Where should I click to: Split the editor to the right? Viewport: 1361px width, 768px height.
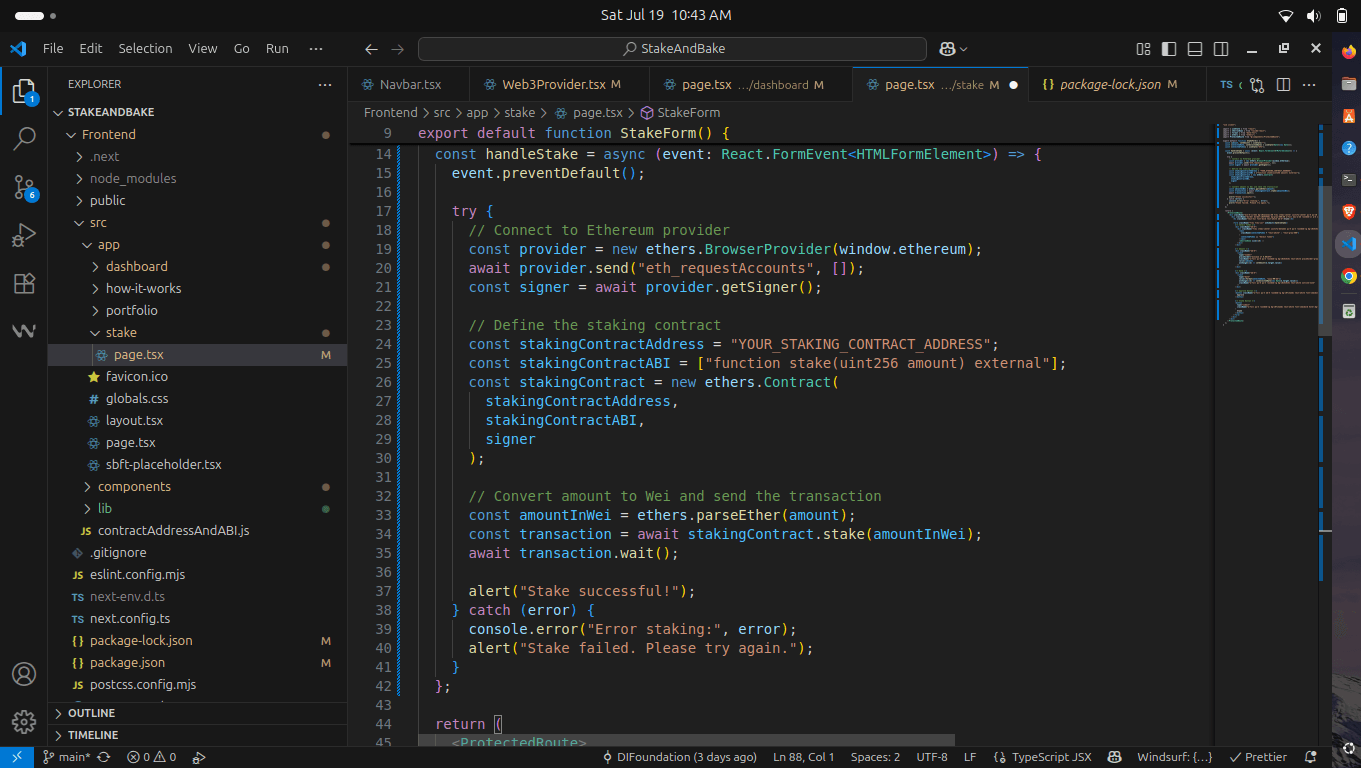coord(1283,85)
